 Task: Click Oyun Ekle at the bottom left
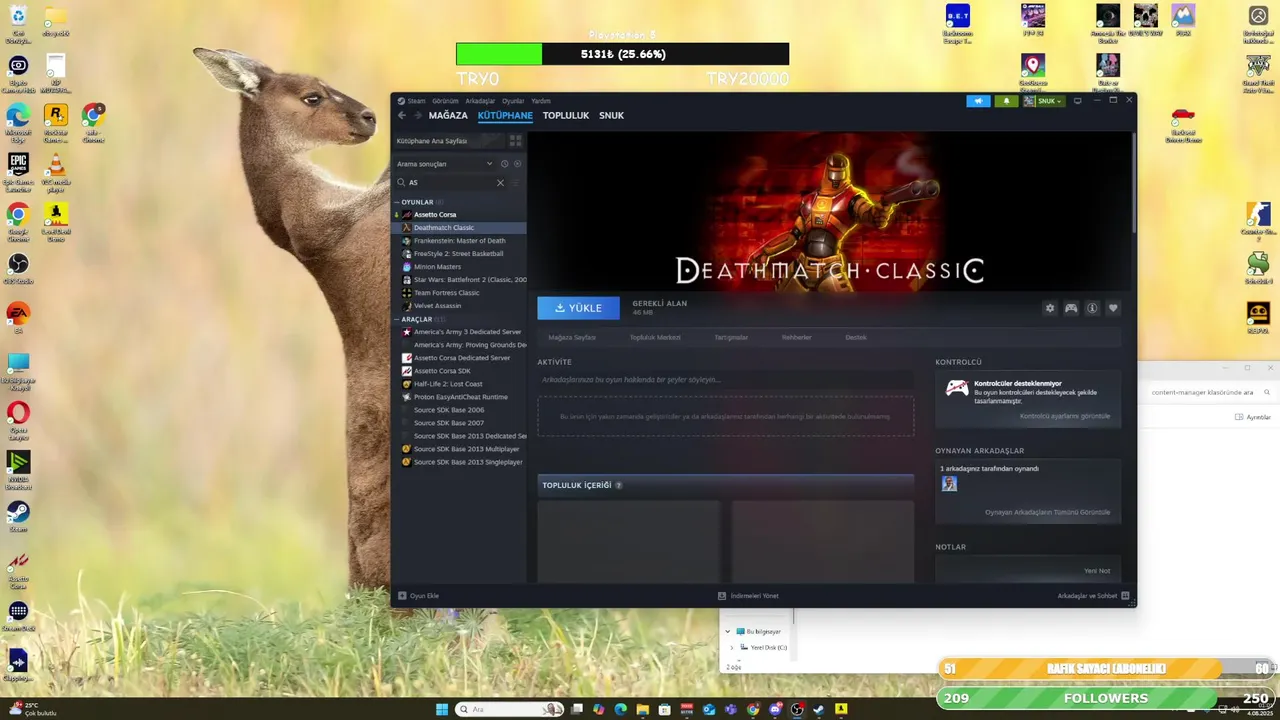pos(418,596)
